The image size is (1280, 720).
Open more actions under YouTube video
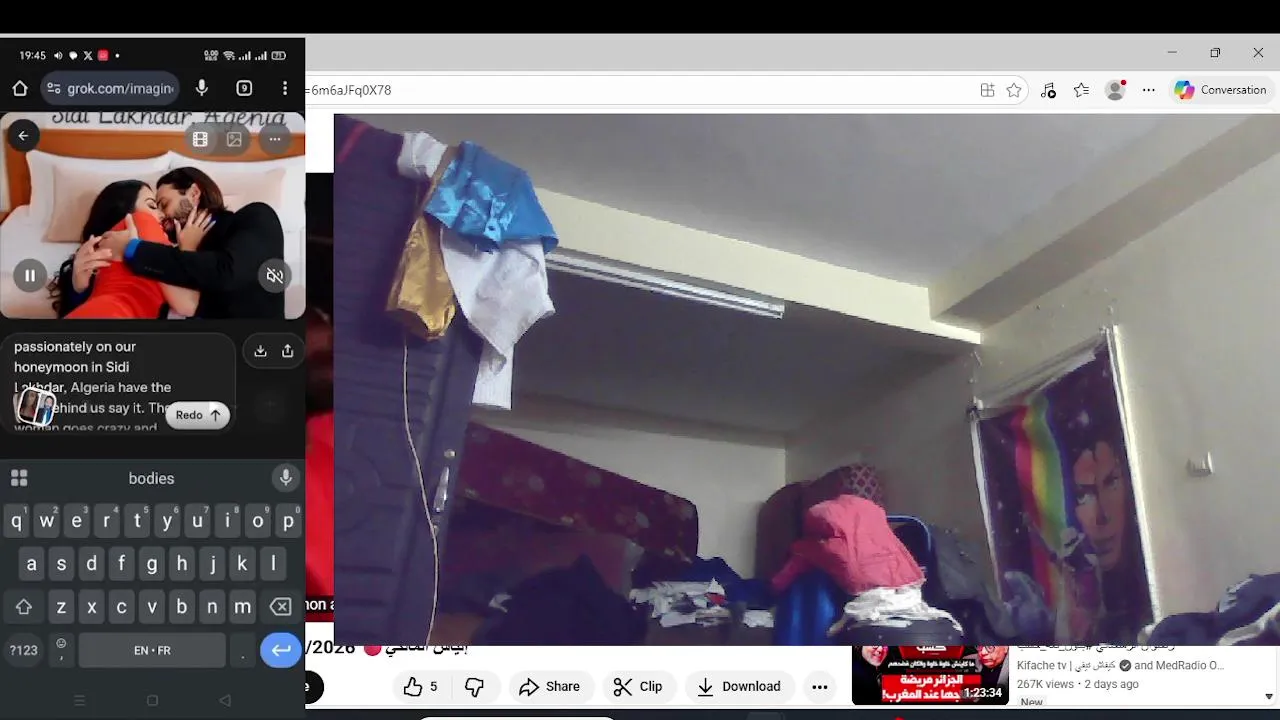[x=820, y=686]
